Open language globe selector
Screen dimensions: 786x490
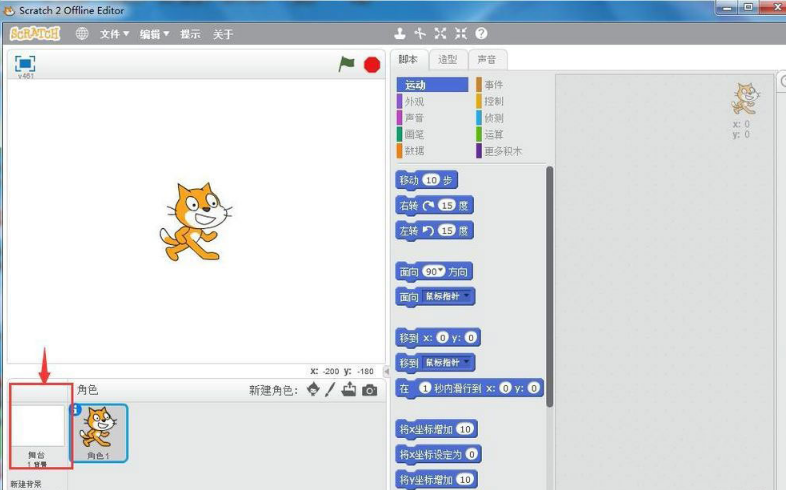pyautogui.click(x=82, y=33)
